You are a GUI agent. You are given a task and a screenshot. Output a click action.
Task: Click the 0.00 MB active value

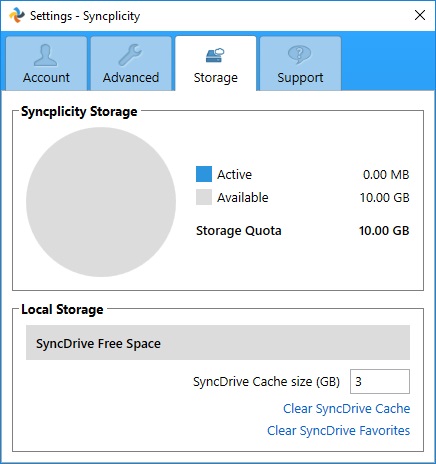coord(386,174)
